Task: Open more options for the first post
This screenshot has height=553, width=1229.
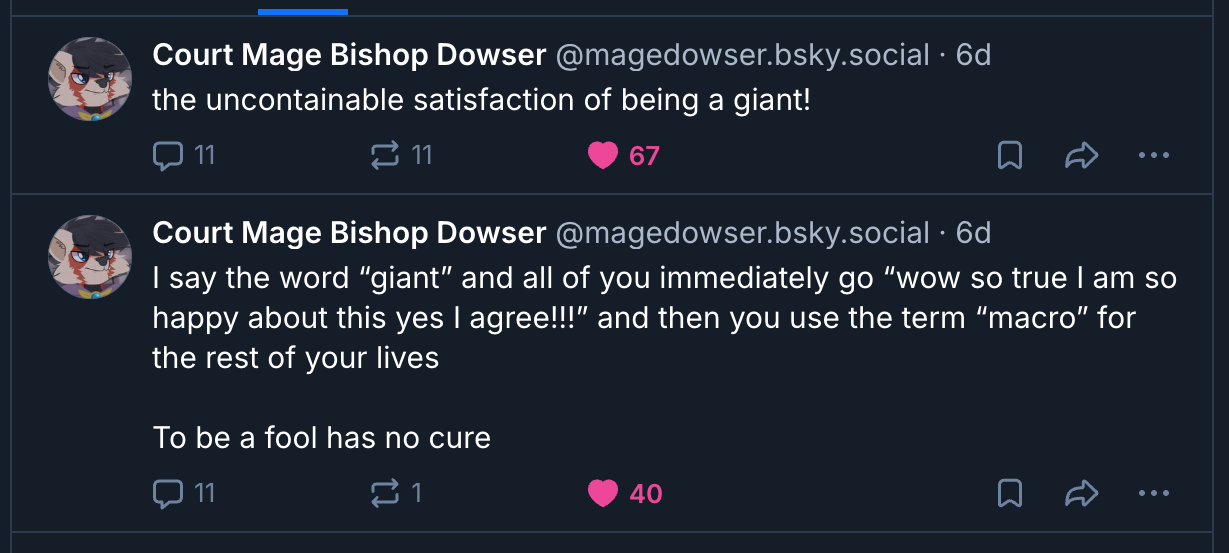Action: tap(1154, 155)
